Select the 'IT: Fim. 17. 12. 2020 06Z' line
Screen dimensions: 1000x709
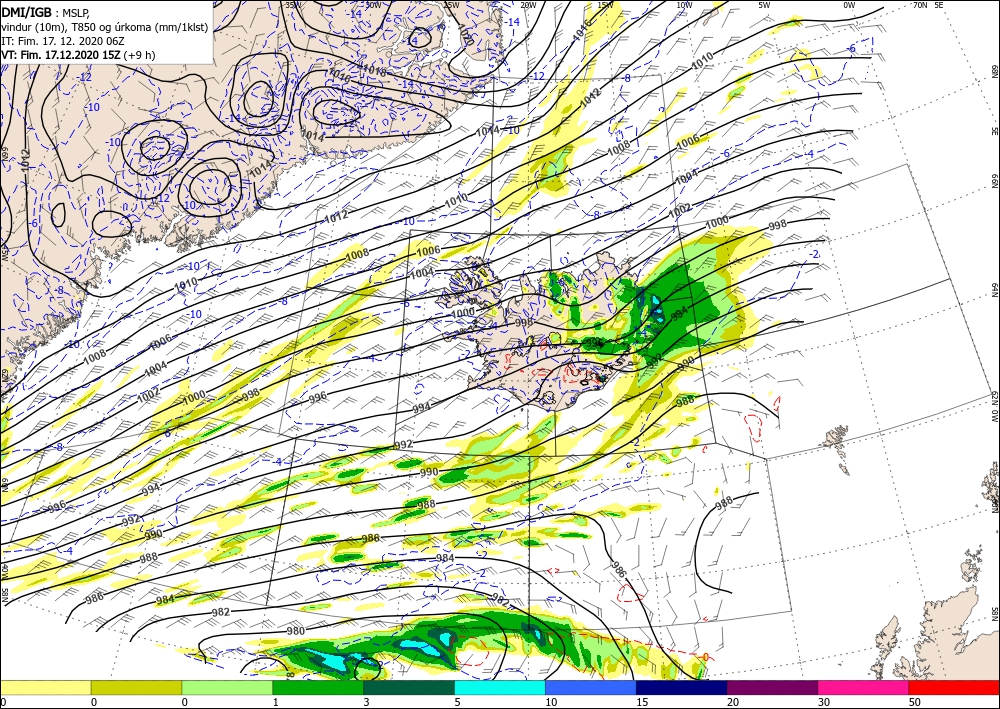(63, 41)
